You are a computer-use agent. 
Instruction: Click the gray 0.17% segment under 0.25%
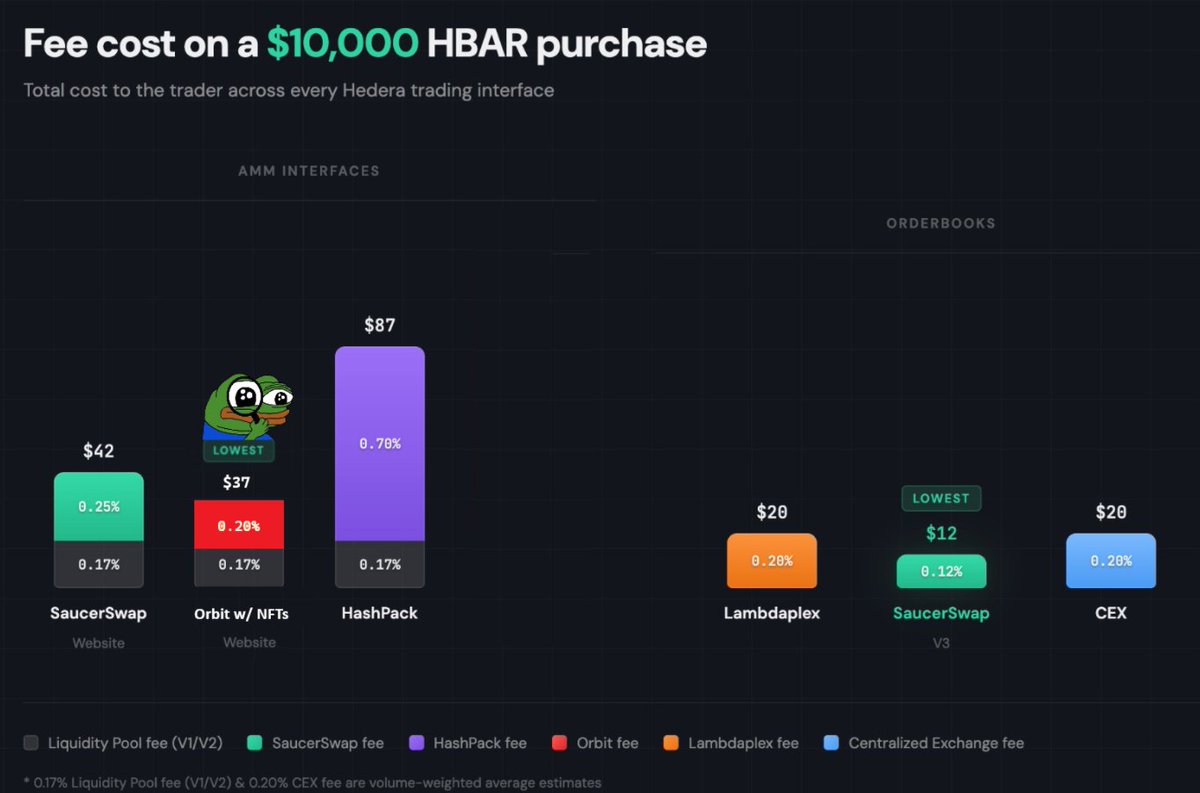[x=99, y=564]
